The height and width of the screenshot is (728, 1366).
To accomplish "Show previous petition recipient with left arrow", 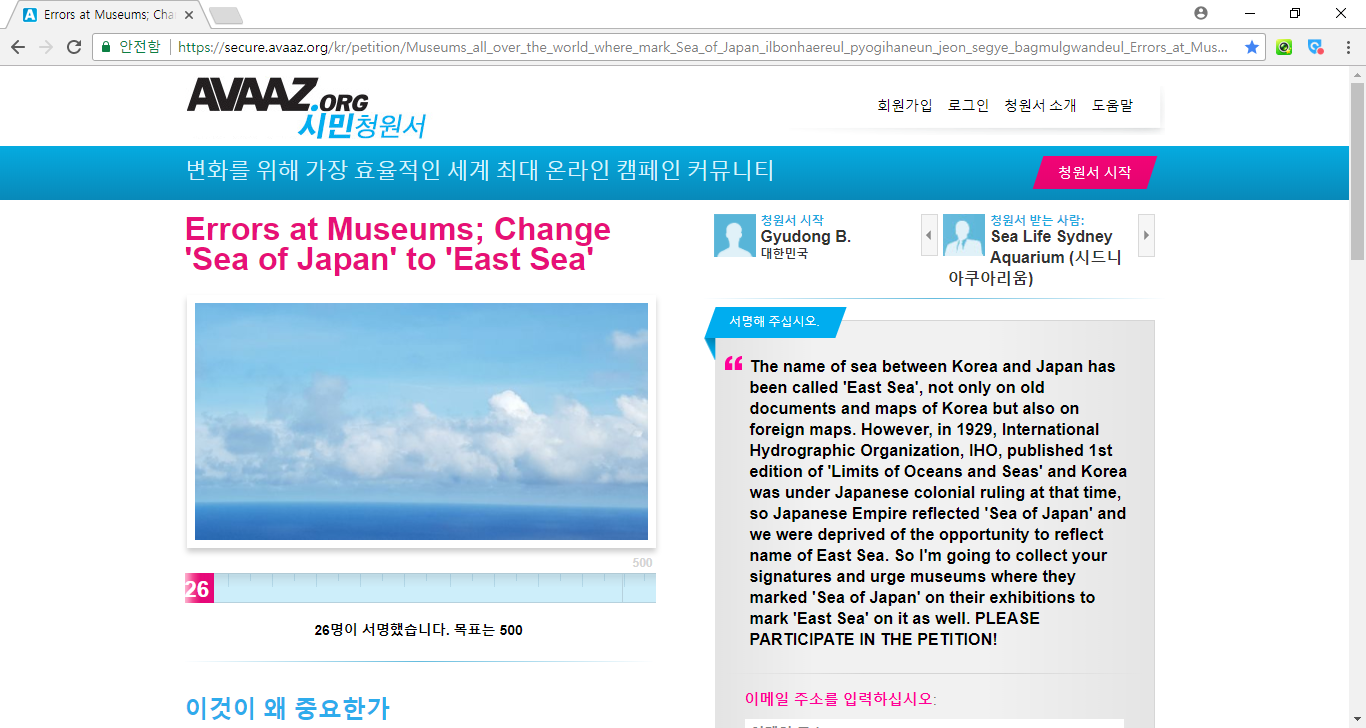I will (929, 236).
